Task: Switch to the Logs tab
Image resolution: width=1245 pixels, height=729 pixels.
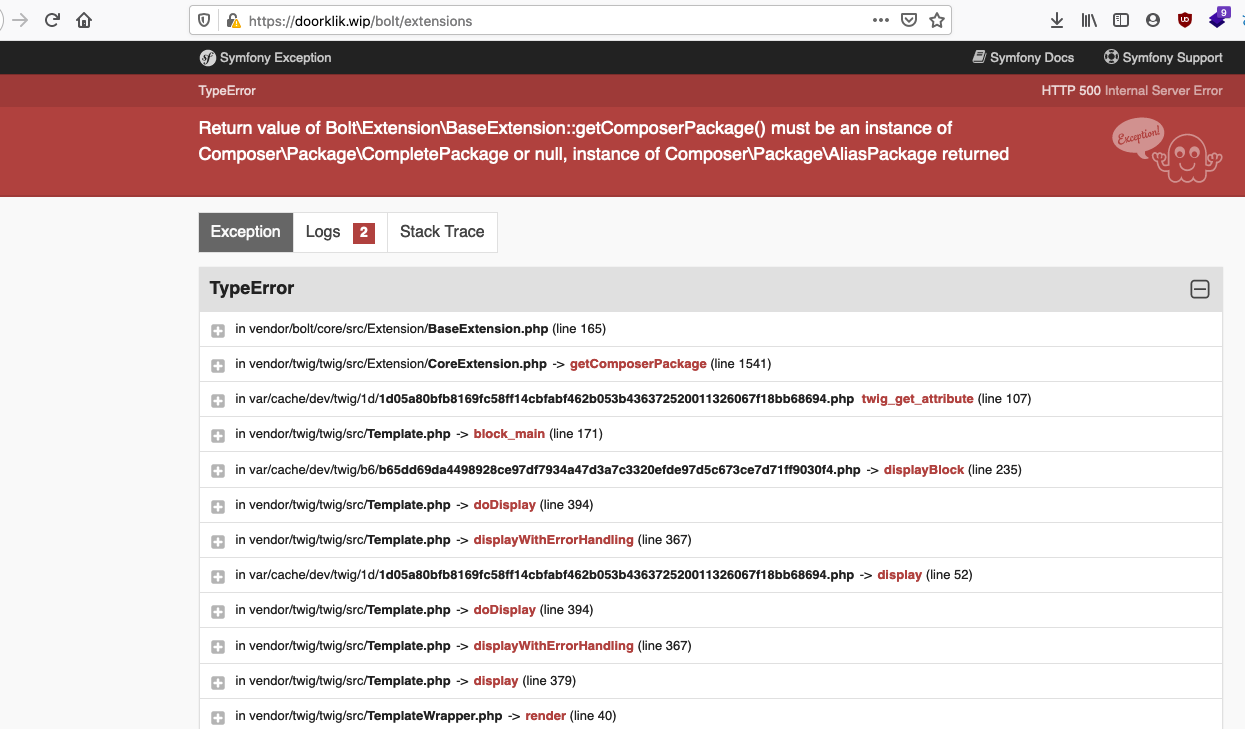Action: coord(340,232)
